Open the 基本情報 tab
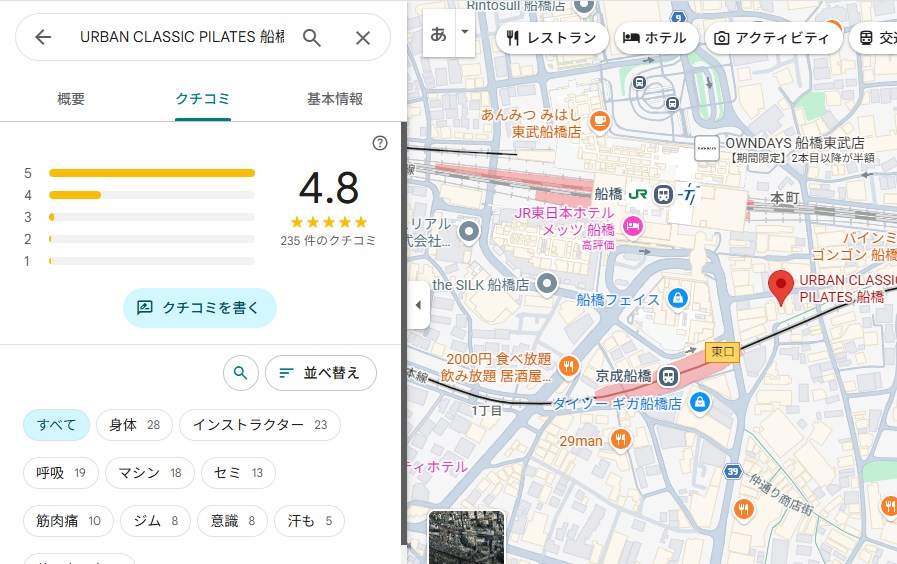 click(334, 99)
